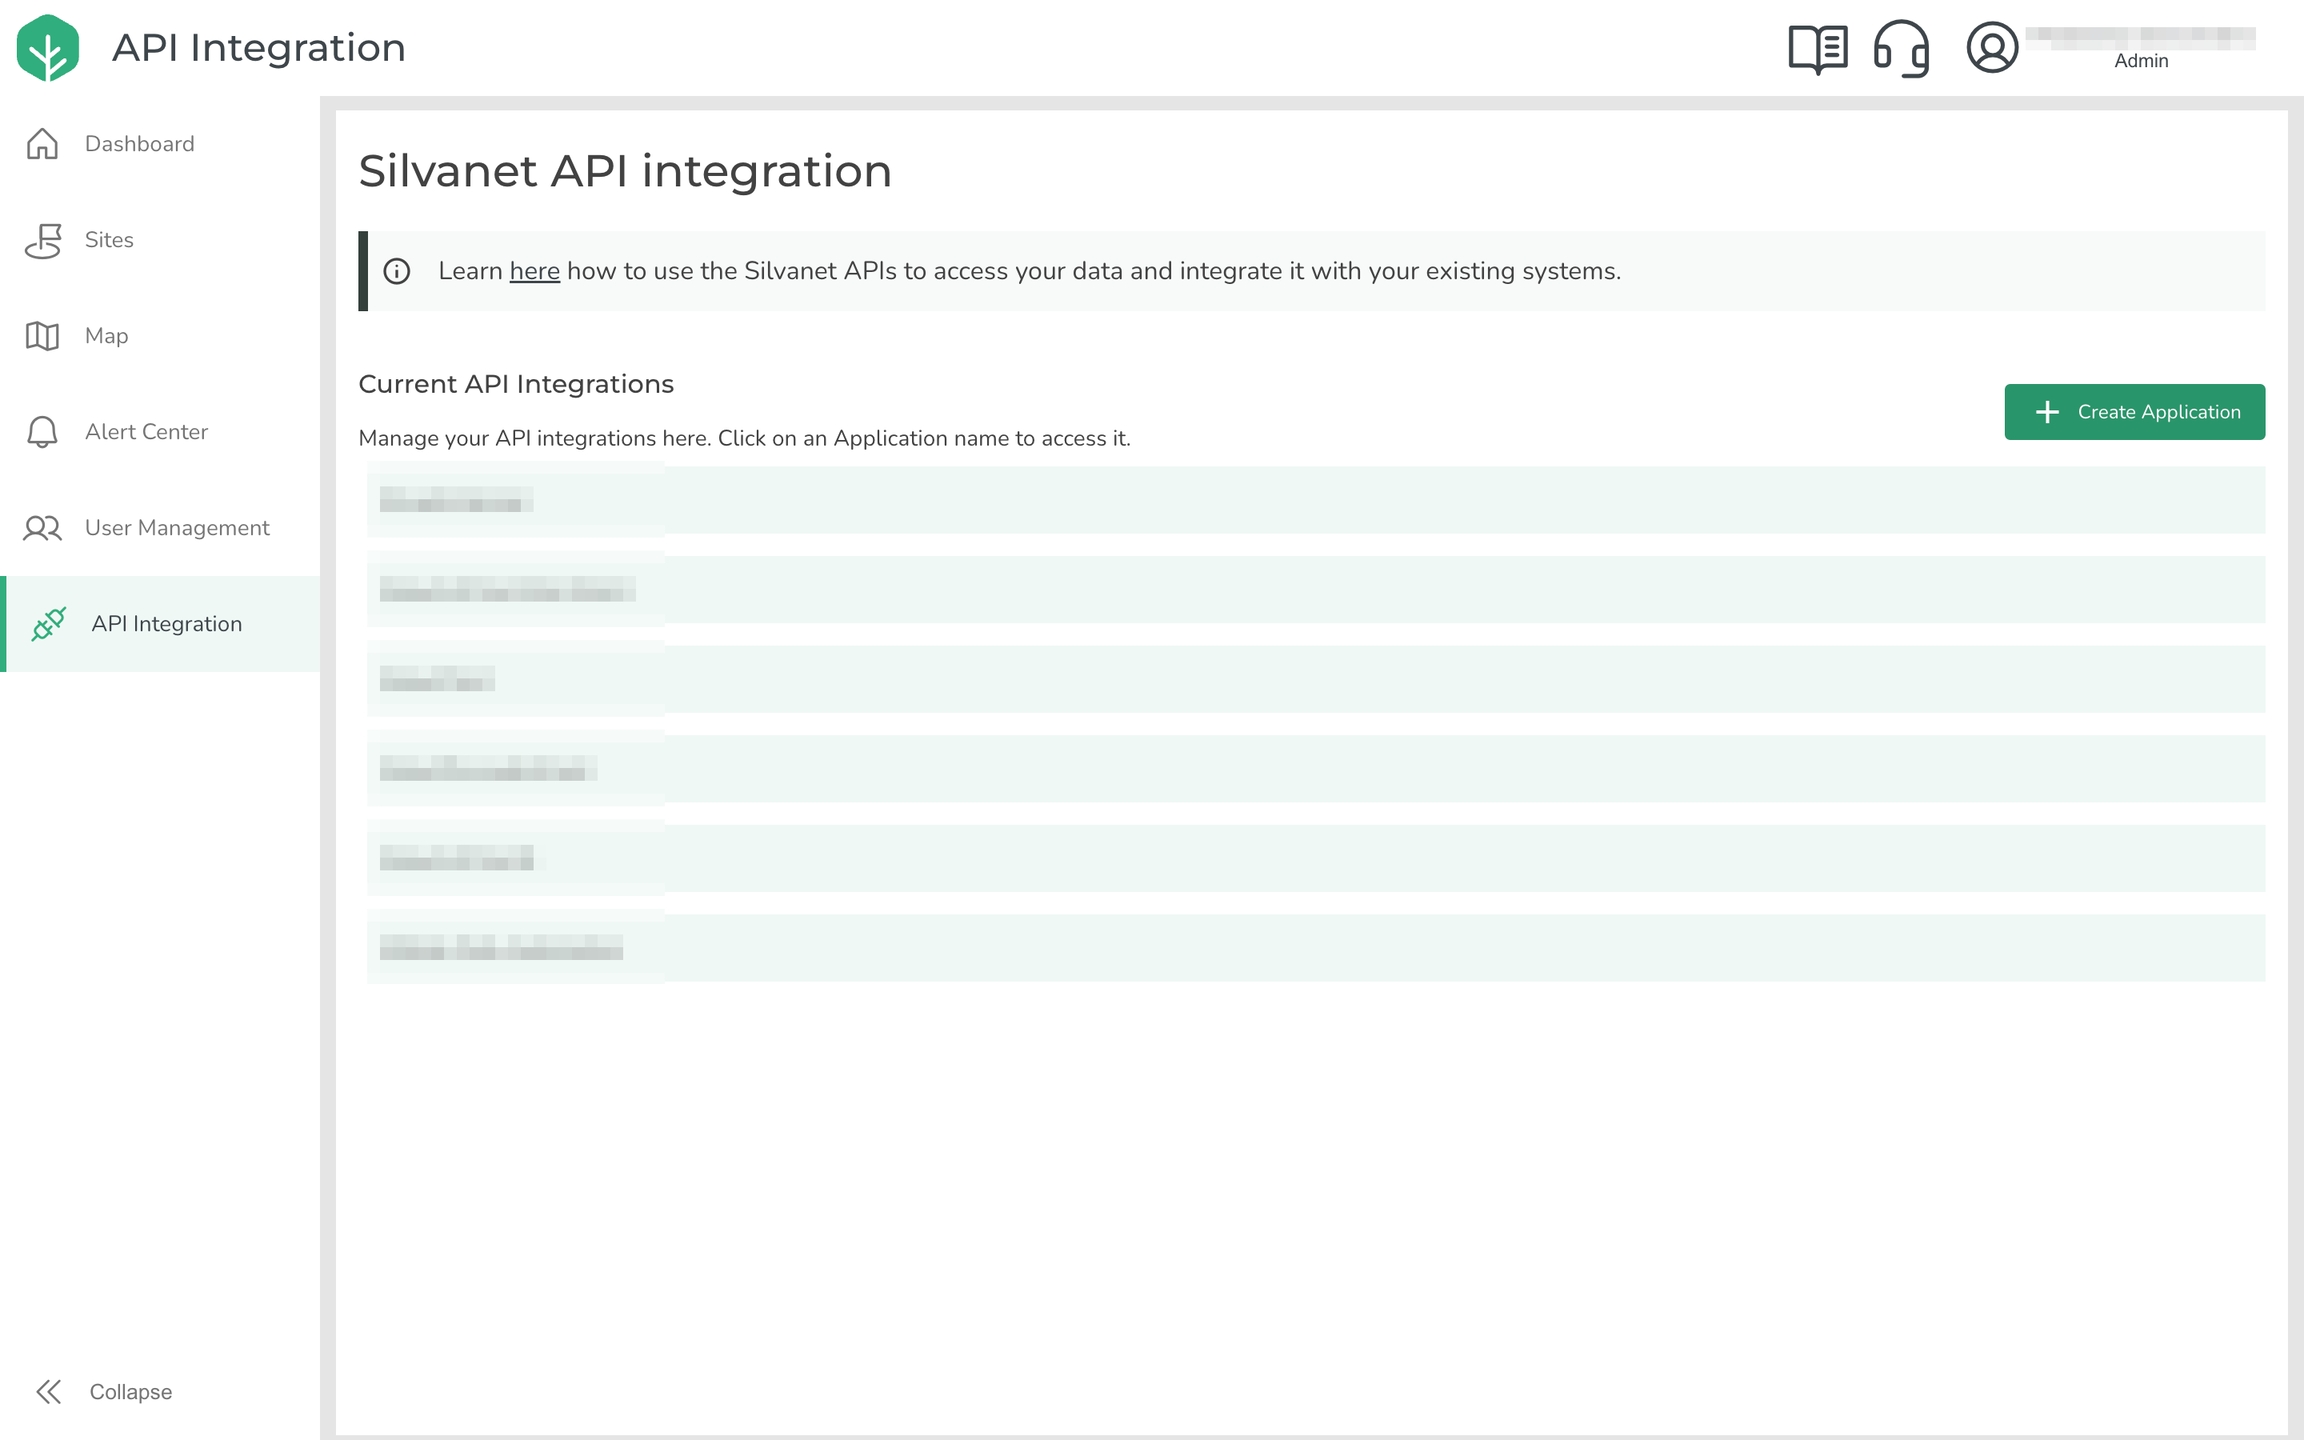2304x1440 pixels.
Task: Click the Dashboard home icon
Action: pos(42,144)
